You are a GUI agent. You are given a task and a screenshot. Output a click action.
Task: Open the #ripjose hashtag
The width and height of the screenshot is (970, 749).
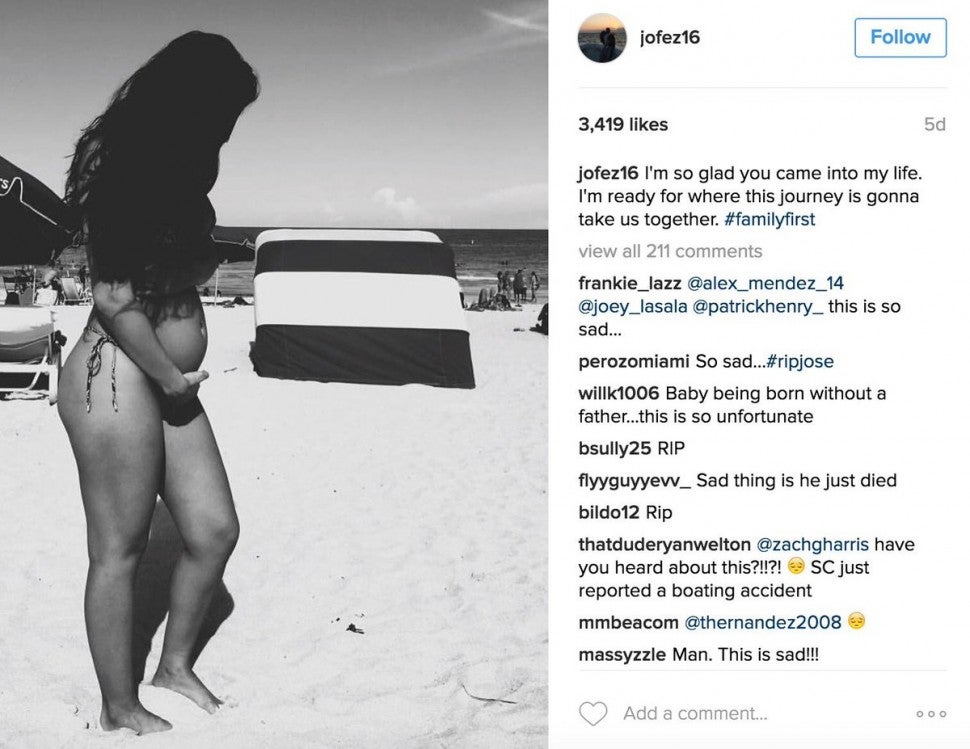point(800,361)
